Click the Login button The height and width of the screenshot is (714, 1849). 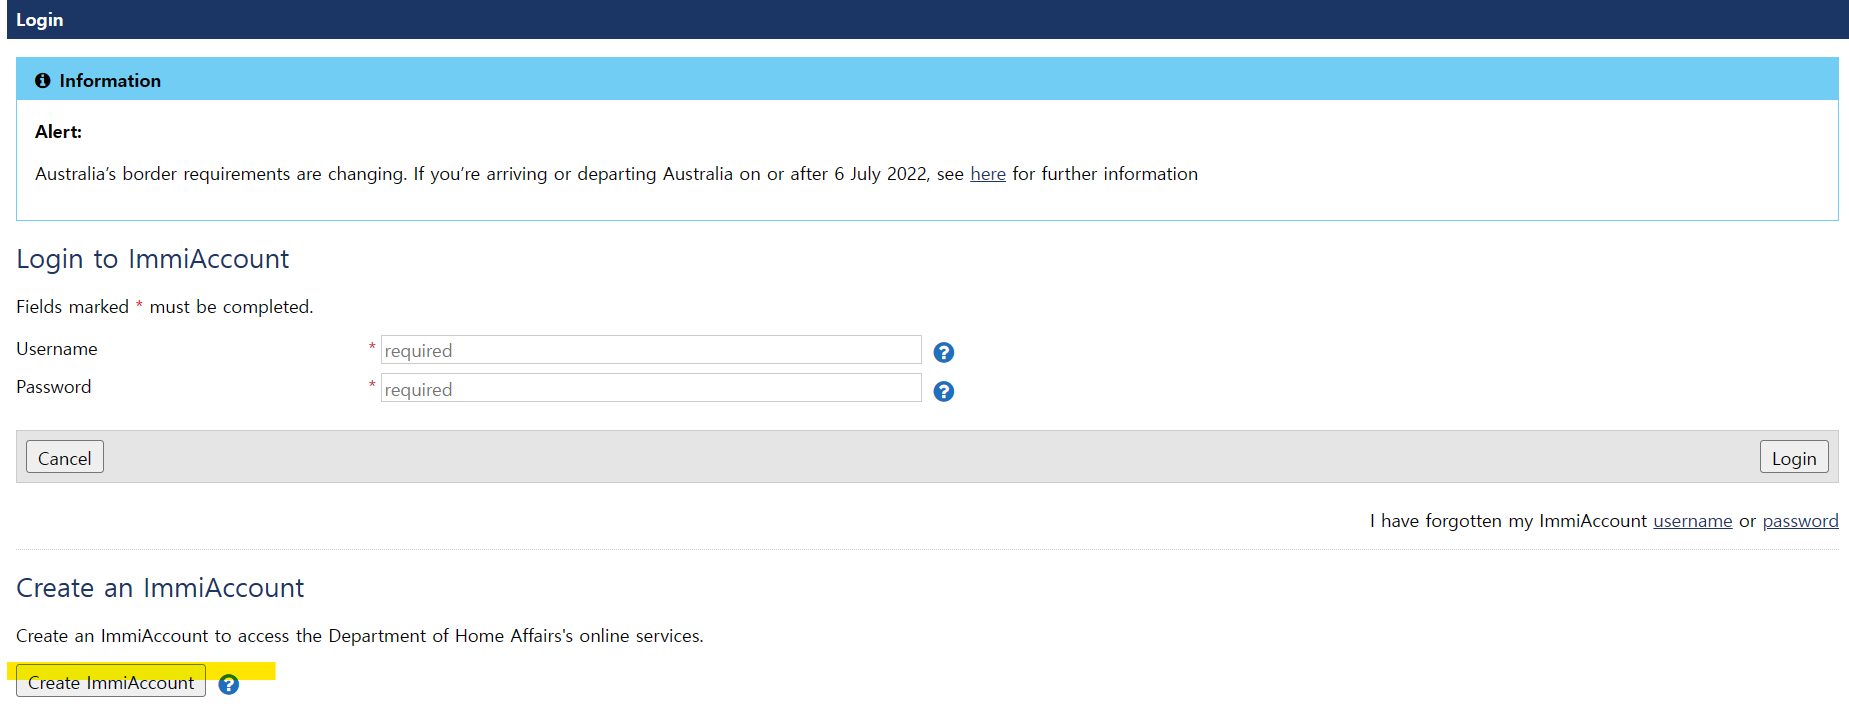tap(1794, 457)
